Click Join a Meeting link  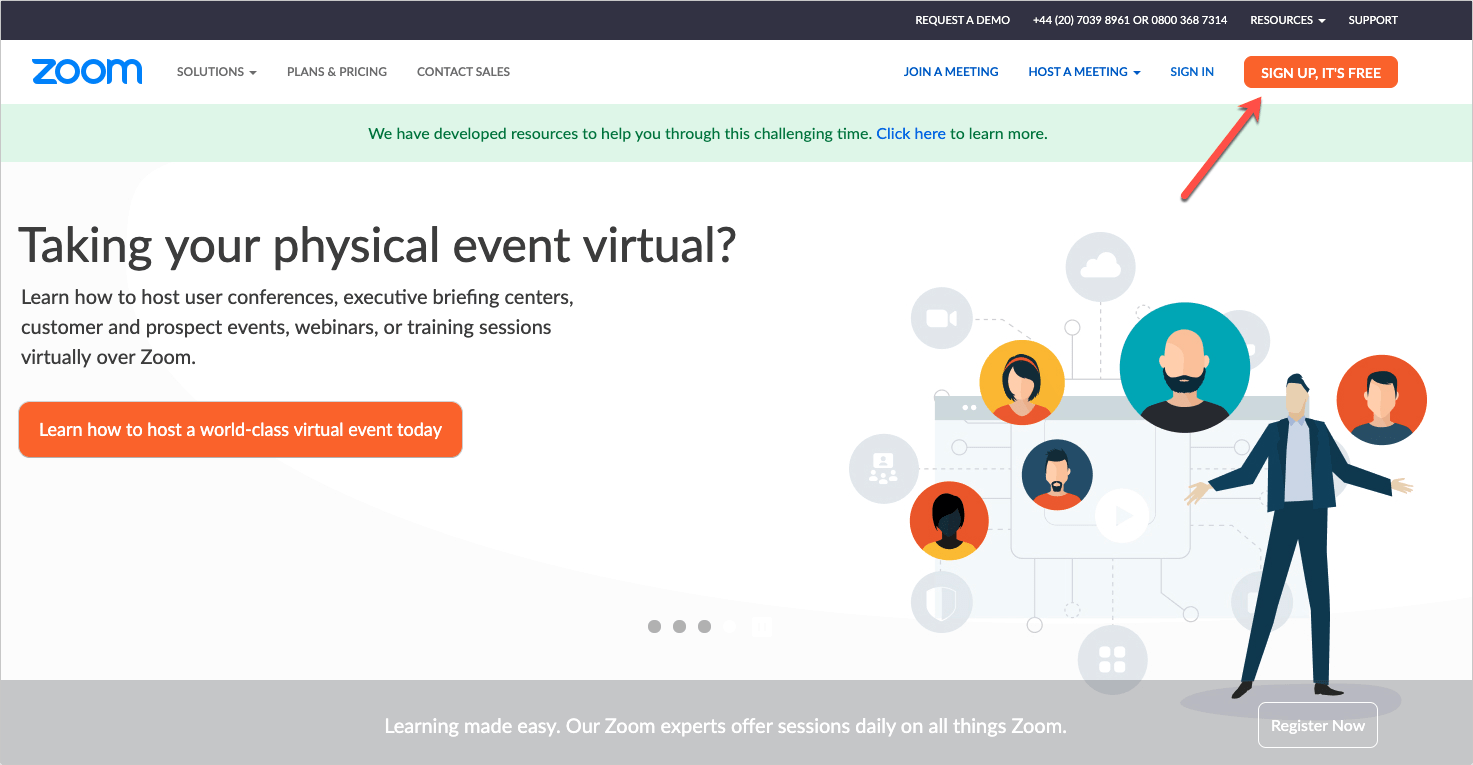[950, 72]
